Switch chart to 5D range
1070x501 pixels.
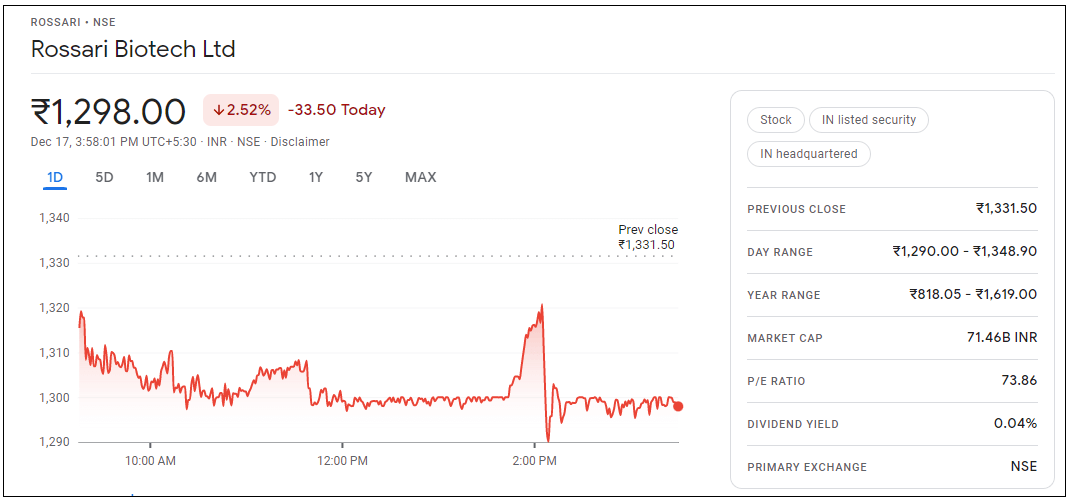[x=104, y=177]
